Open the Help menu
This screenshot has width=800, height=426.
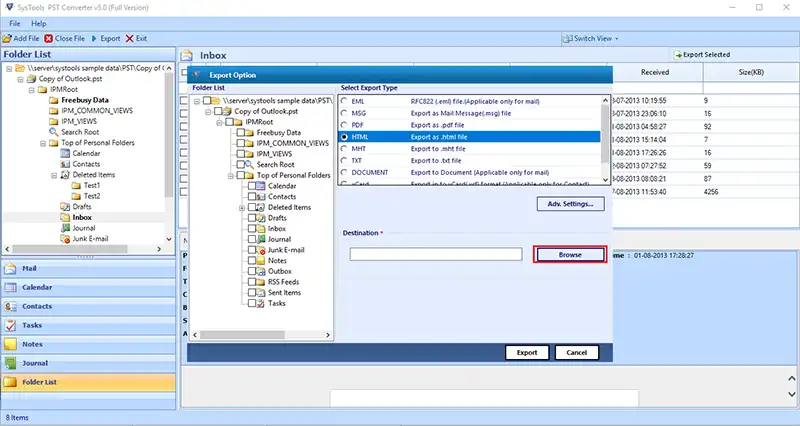[x=38, y=23]
